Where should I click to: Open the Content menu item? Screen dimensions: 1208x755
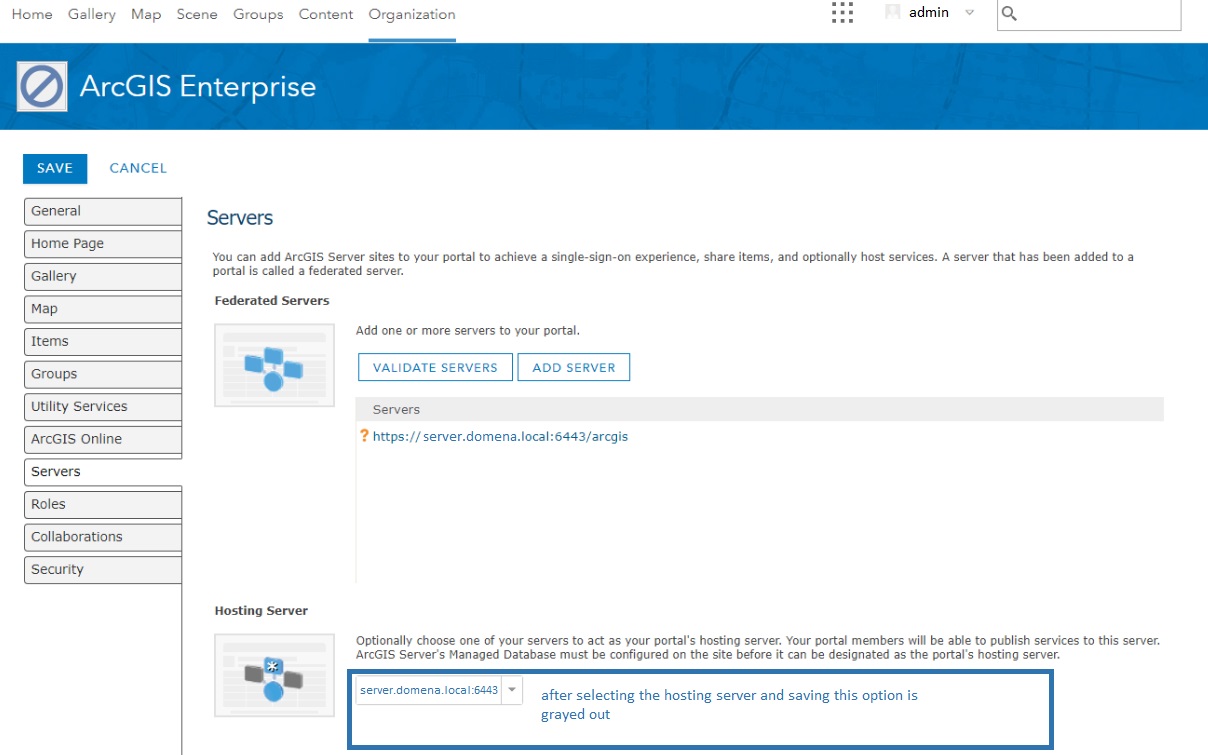pyautogui.click(x=326, y=14)
